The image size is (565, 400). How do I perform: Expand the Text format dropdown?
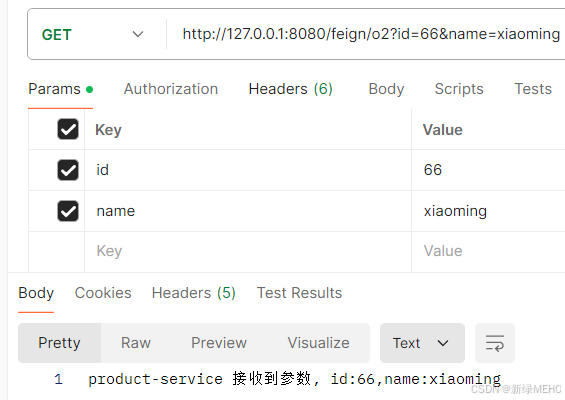pyautogui.click(x=422, y=343)
